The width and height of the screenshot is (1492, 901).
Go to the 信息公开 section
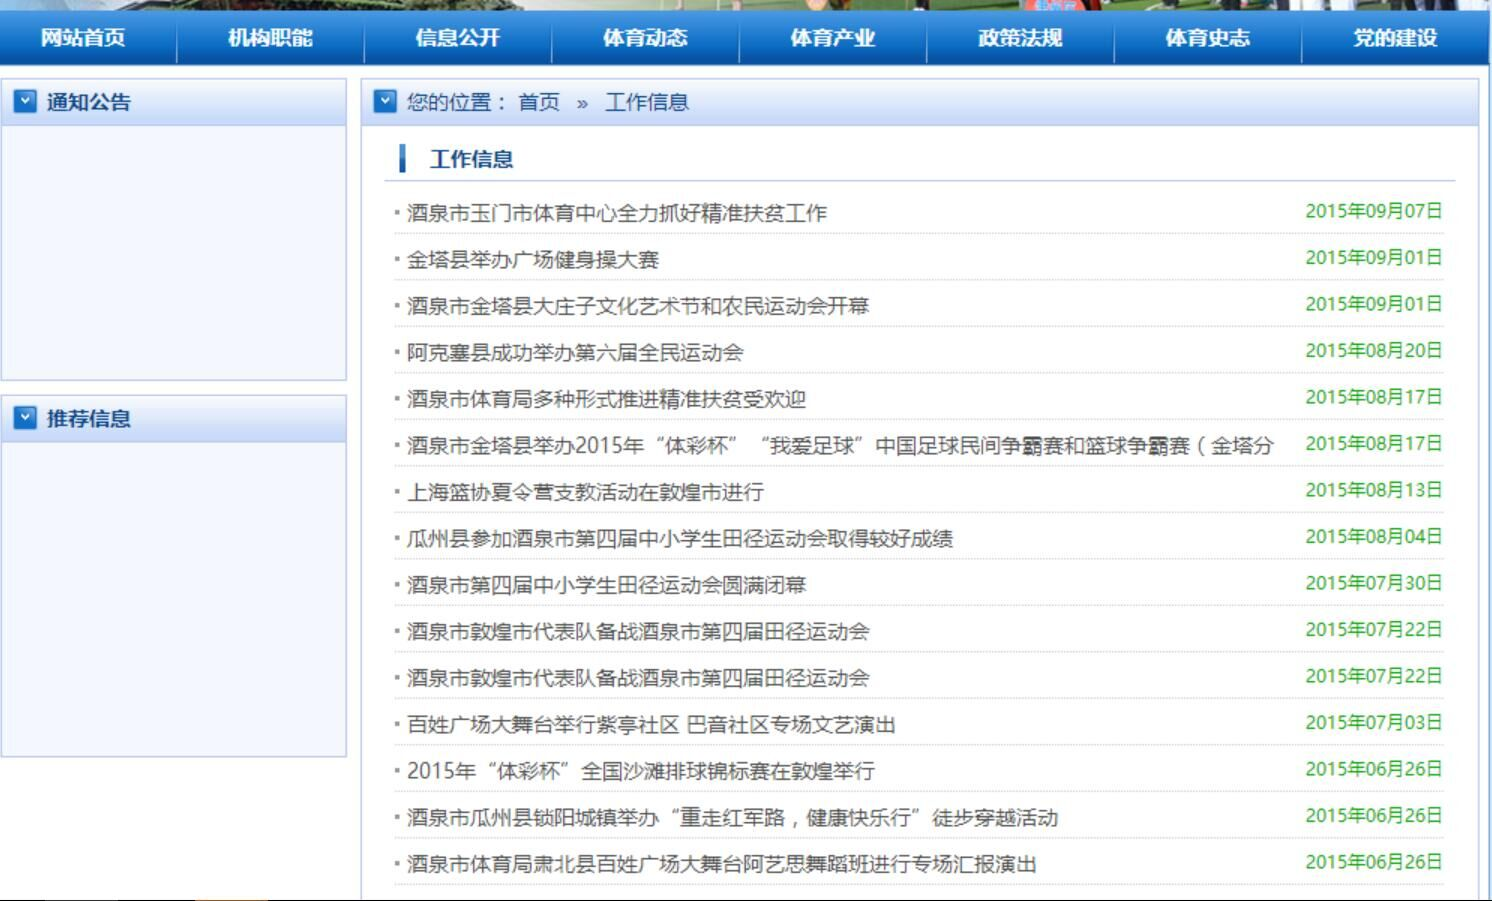[x=457, y=38]
